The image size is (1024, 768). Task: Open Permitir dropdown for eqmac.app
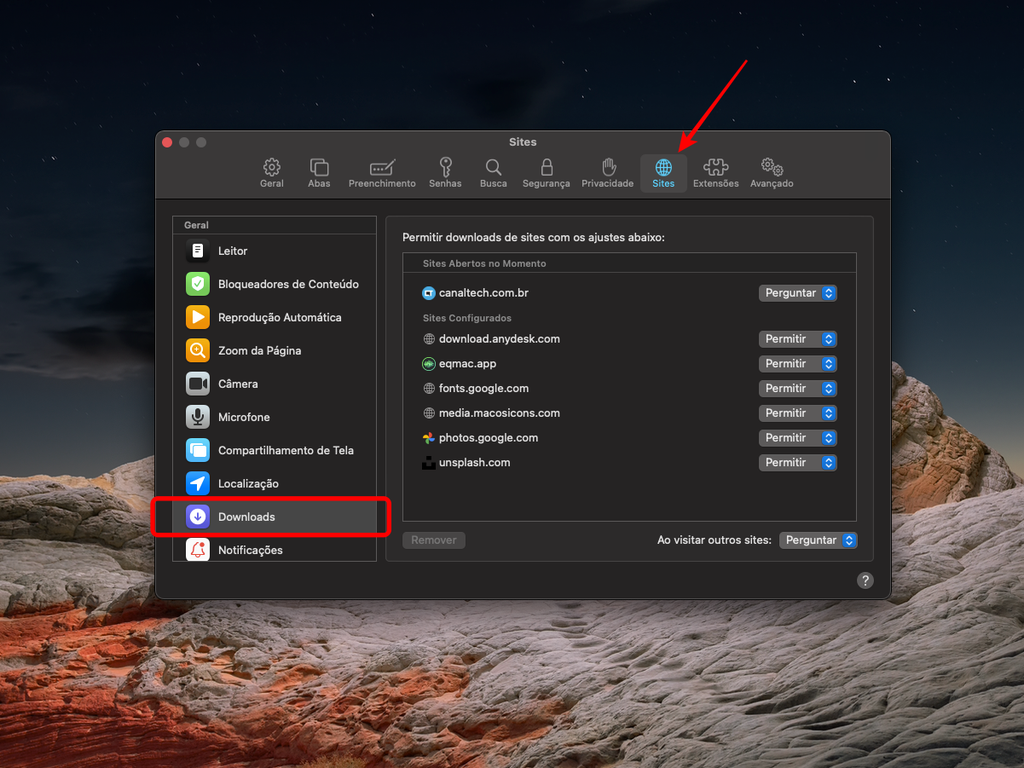[797, 364]
